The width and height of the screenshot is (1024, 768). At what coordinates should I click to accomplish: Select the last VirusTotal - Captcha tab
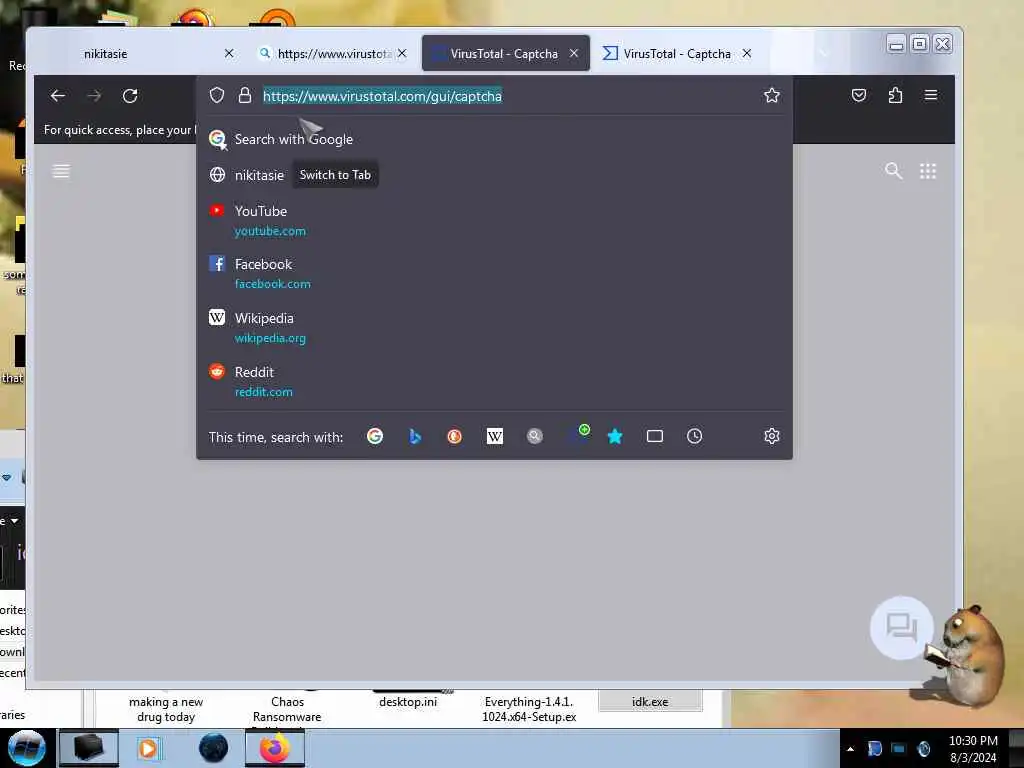677,54
